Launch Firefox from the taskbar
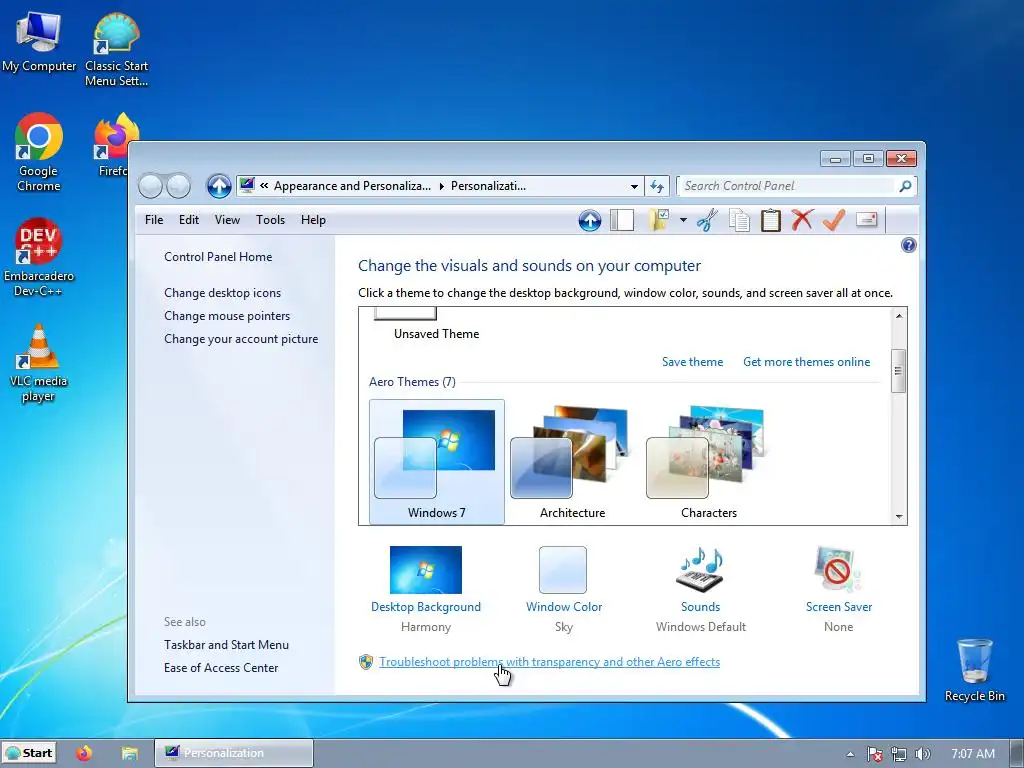The width and height of the screenshot is (1024, 768). click(x=84, y=753)
